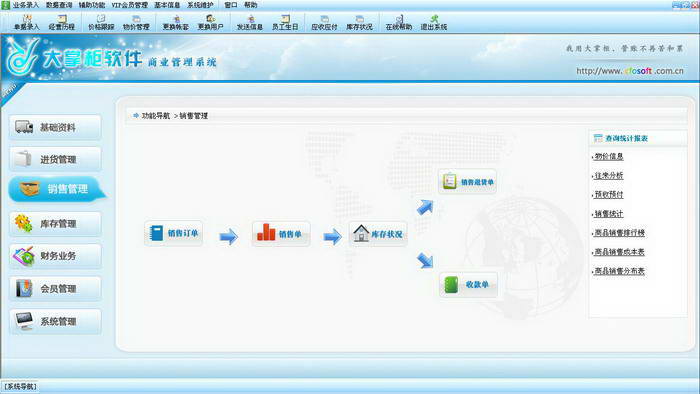This screenshot has width=700, height=394.
Task: Open the 基本信息 menu
Action: click(x=167, y=5)
